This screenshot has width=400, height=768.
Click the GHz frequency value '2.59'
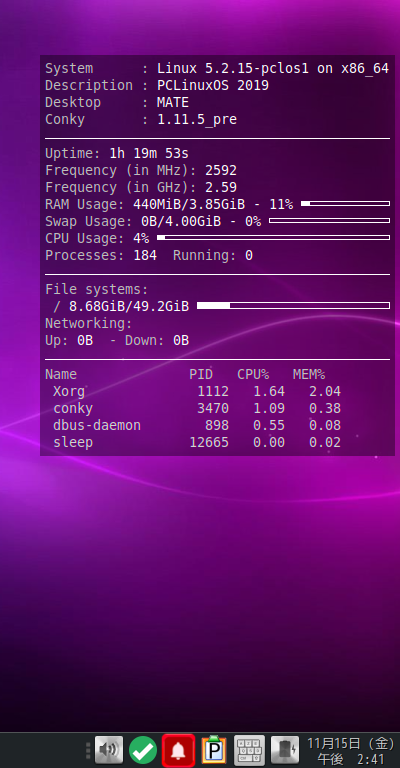click(221, 188)
